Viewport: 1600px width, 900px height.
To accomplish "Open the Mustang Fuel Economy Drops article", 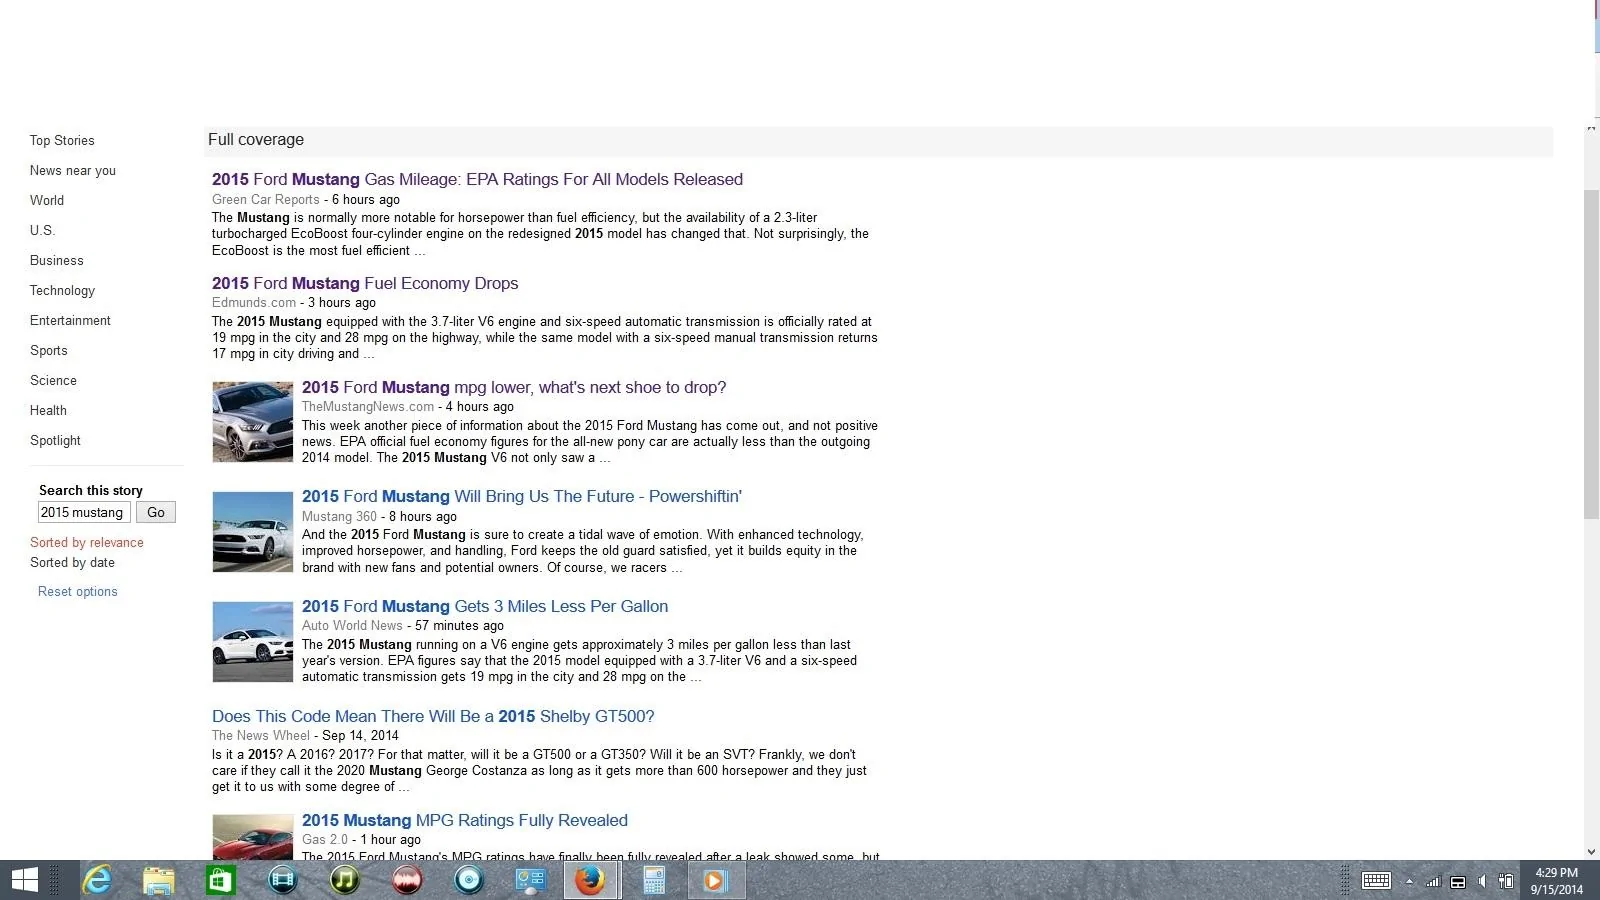I will [365, 283].
